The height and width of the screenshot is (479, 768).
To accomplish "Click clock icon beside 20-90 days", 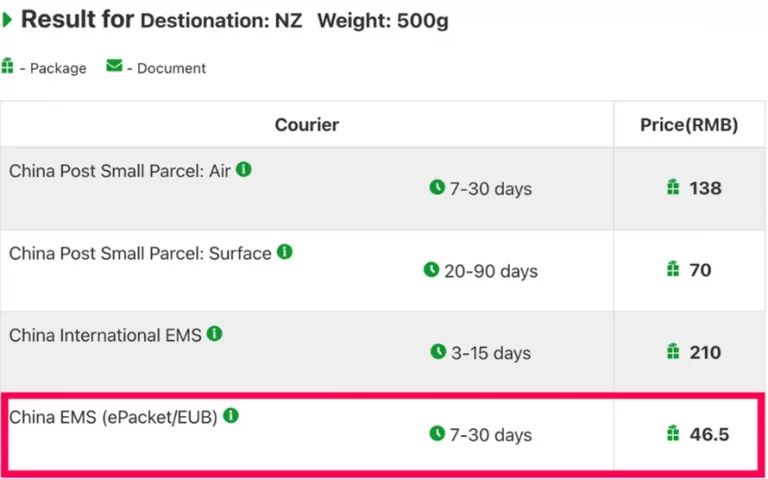I will click(x=431, y=270).
